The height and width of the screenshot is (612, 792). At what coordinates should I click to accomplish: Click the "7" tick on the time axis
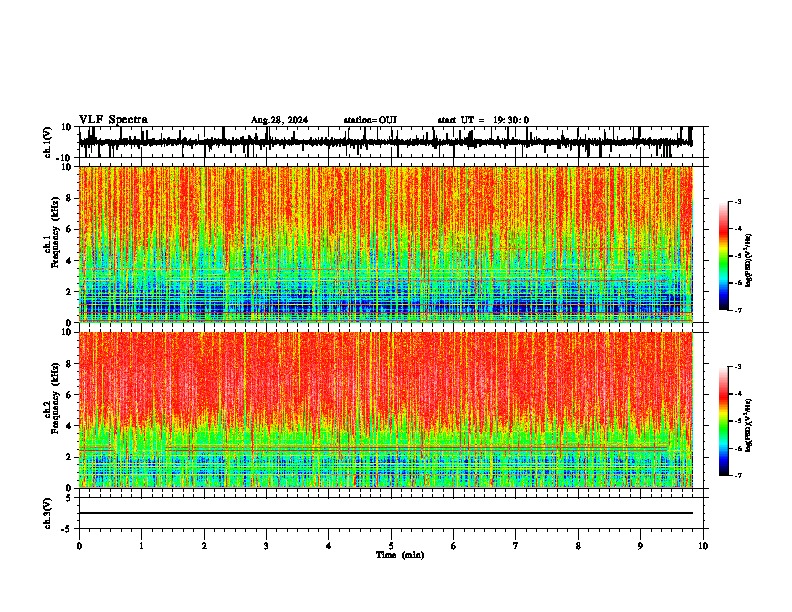[516, 546]
